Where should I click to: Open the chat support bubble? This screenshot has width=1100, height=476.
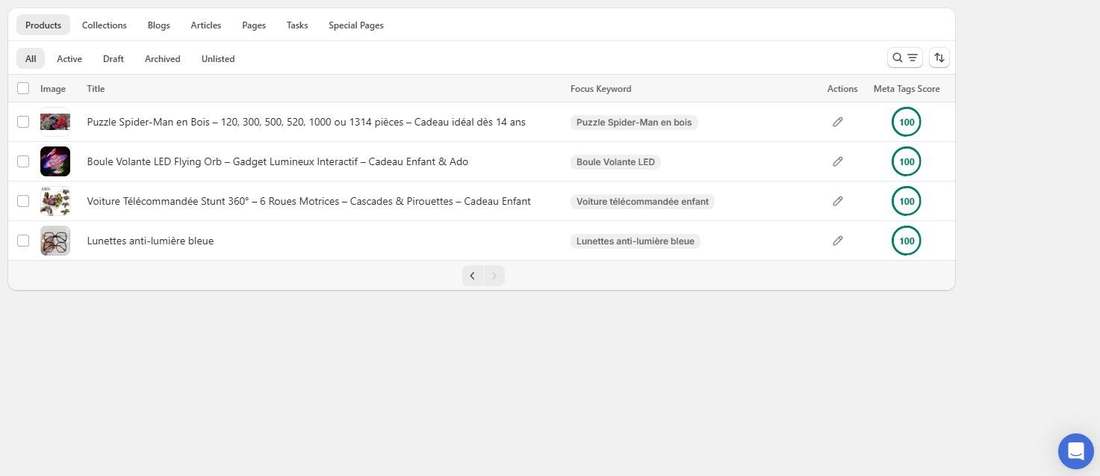coord(1075,451)
